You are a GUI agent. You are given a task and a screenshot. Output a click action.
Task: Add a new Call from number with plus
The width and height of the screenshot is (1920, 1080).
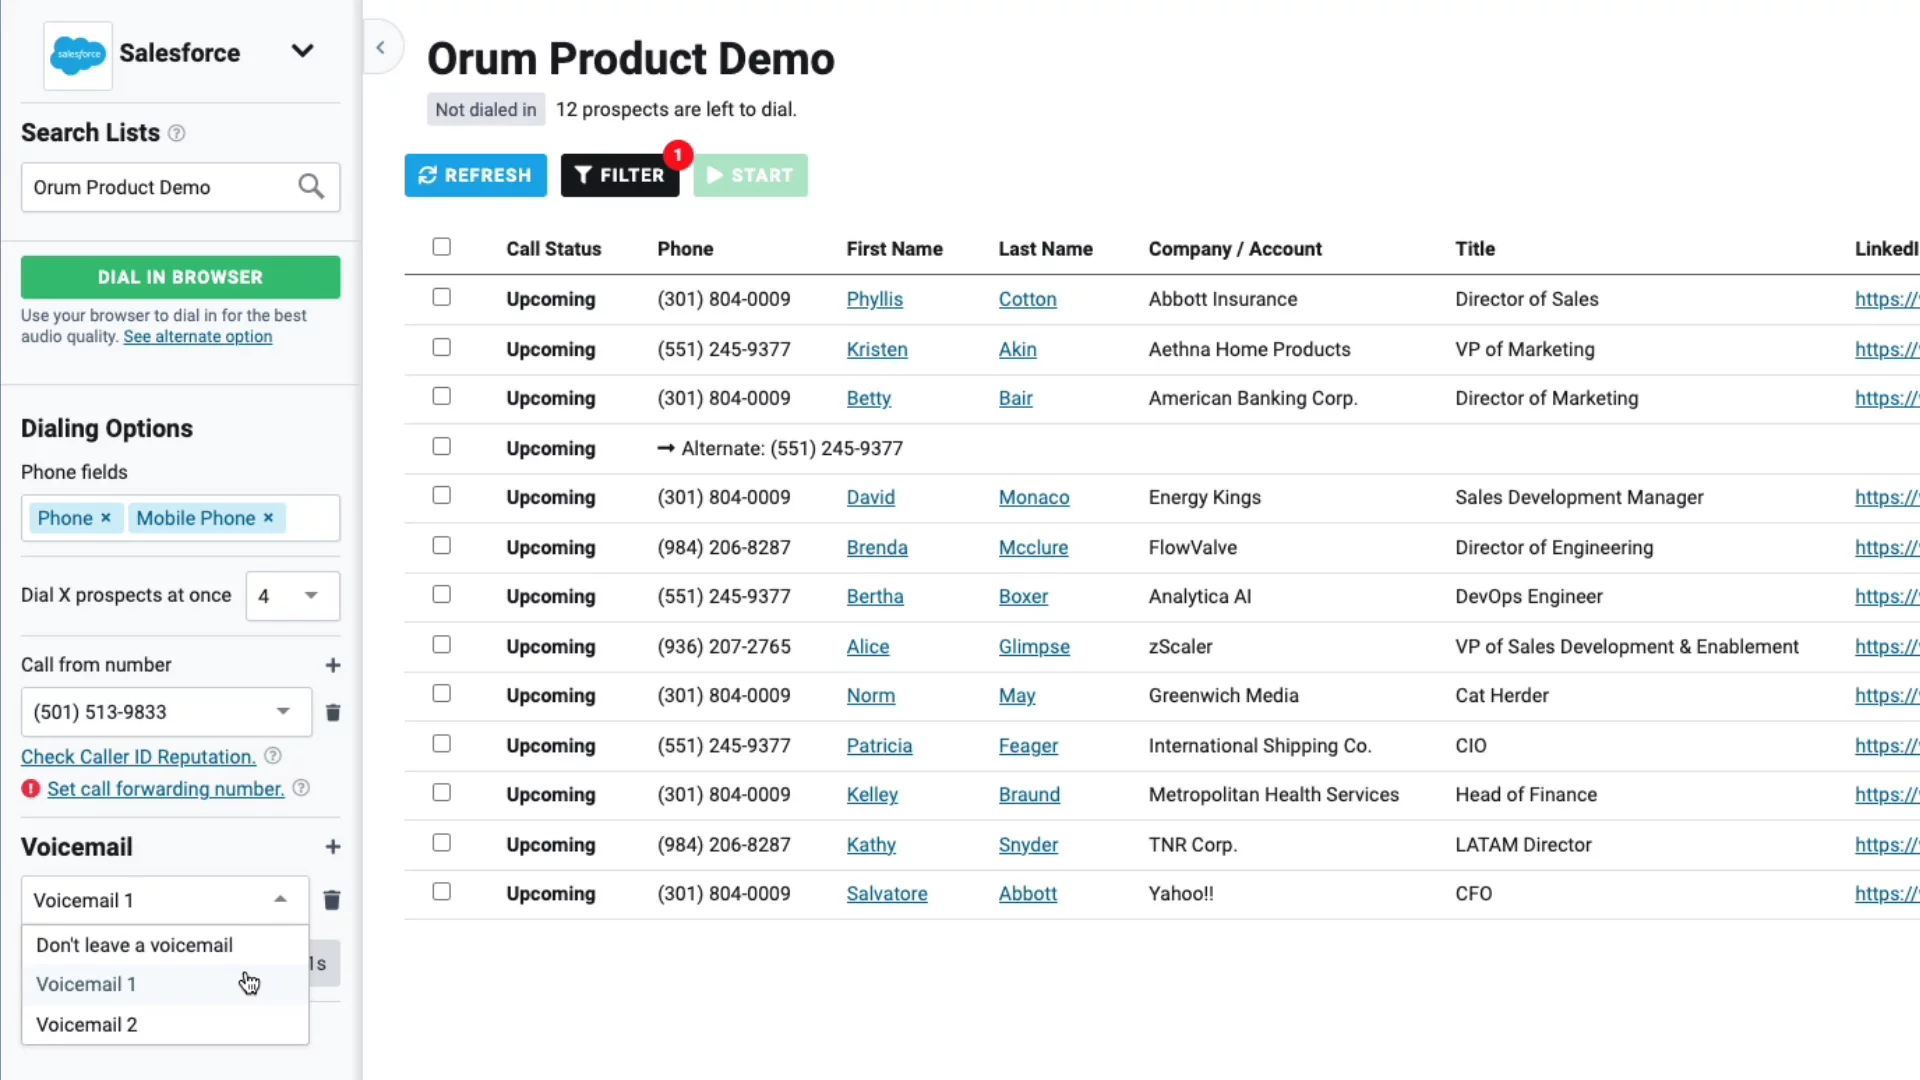[333, 665]
